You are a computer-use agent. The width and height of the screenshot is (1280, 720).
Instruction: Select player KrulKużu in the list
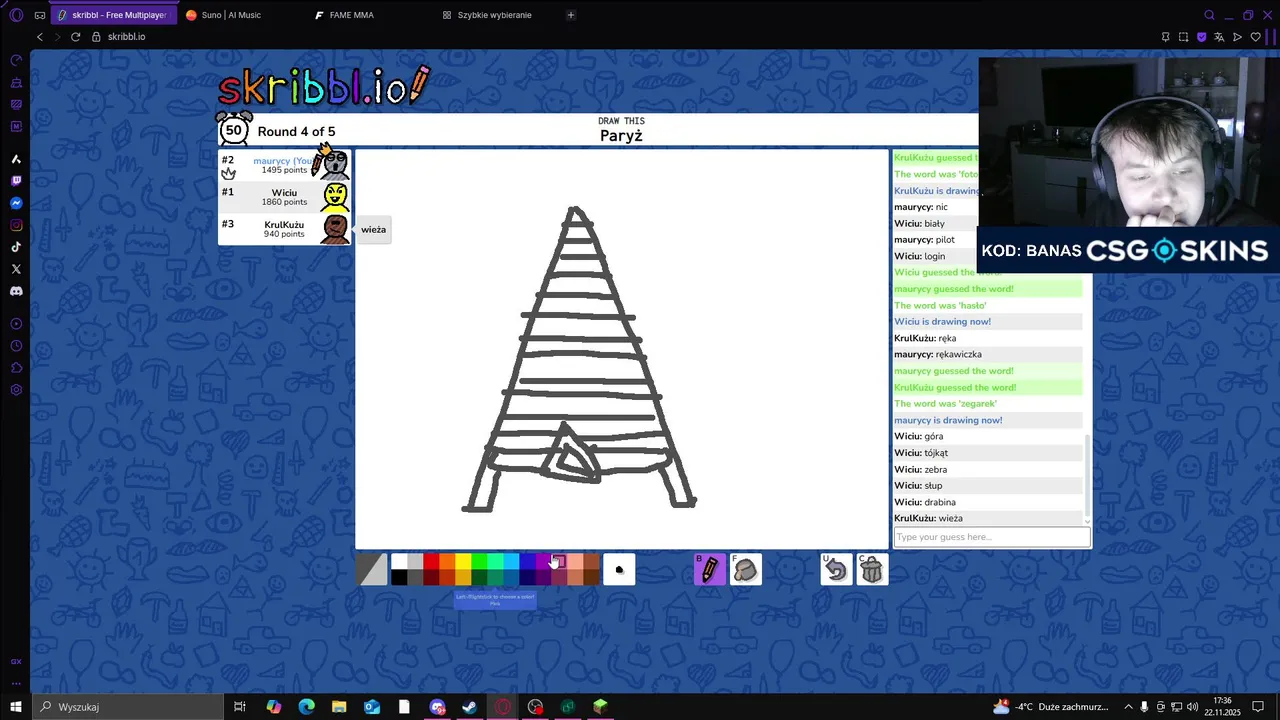click(x=284, y=229)
